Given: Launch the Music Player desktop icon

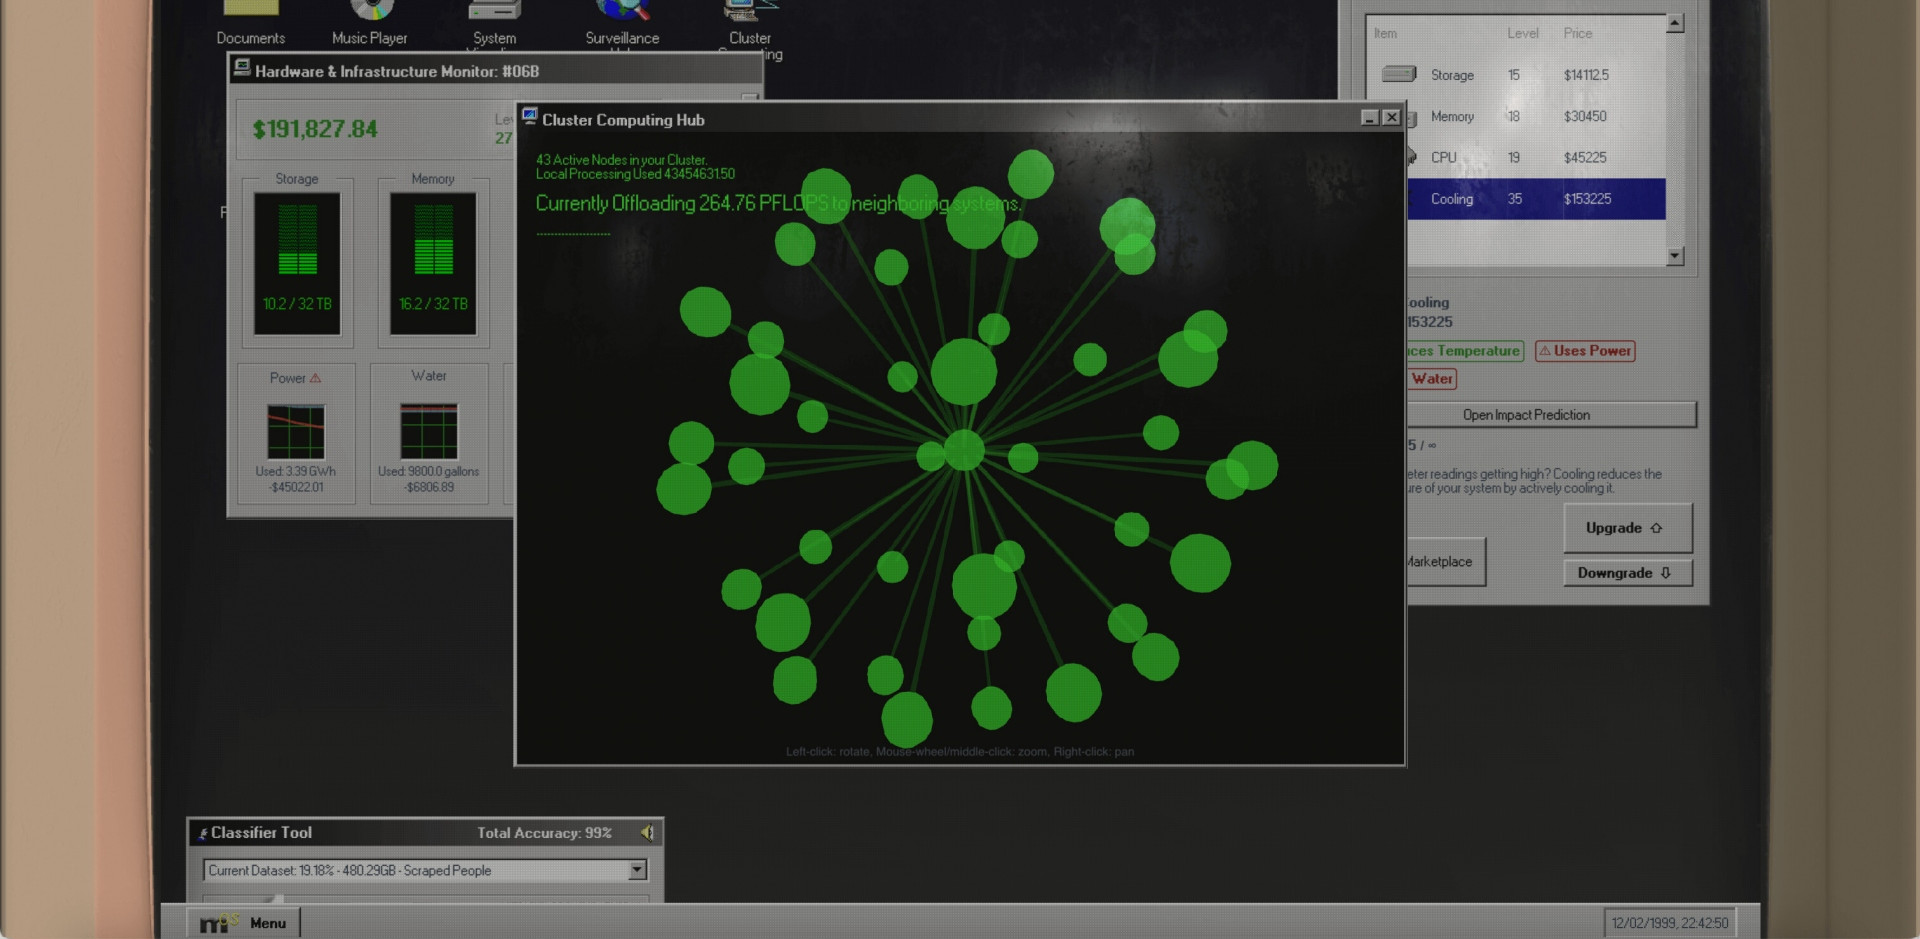Looking at the screenshot, I should tap(370, 22).
